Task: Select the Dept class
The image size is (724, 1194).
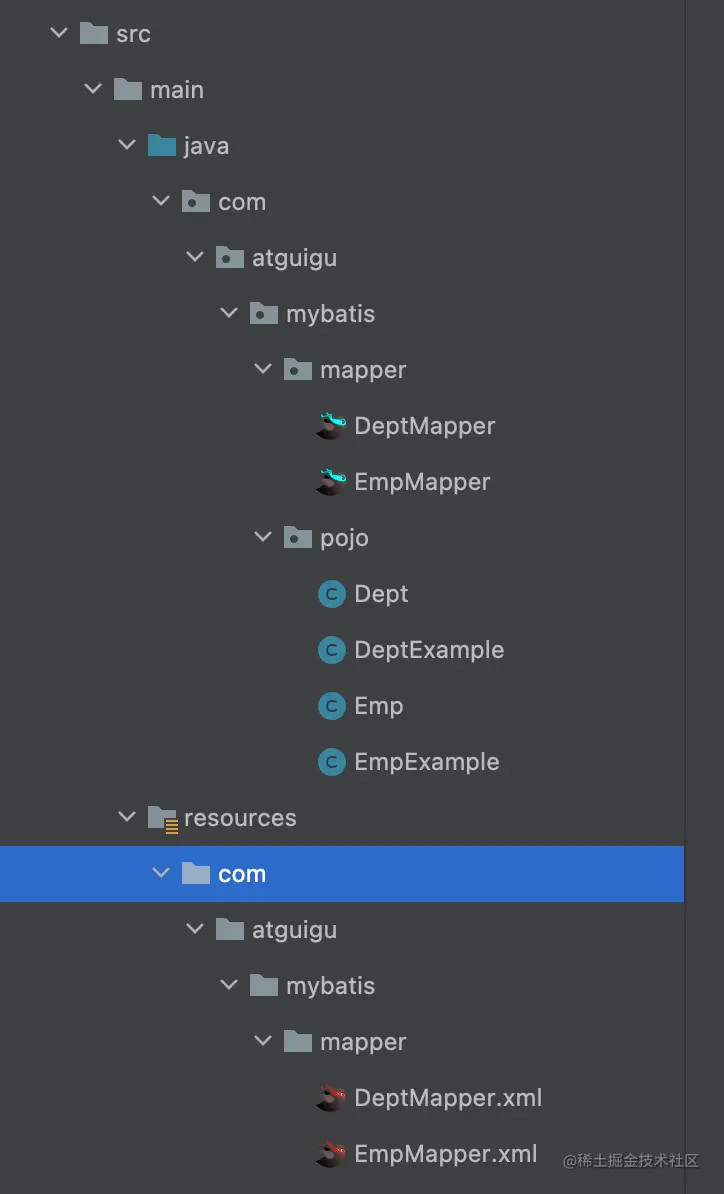Action: [382, 594]
